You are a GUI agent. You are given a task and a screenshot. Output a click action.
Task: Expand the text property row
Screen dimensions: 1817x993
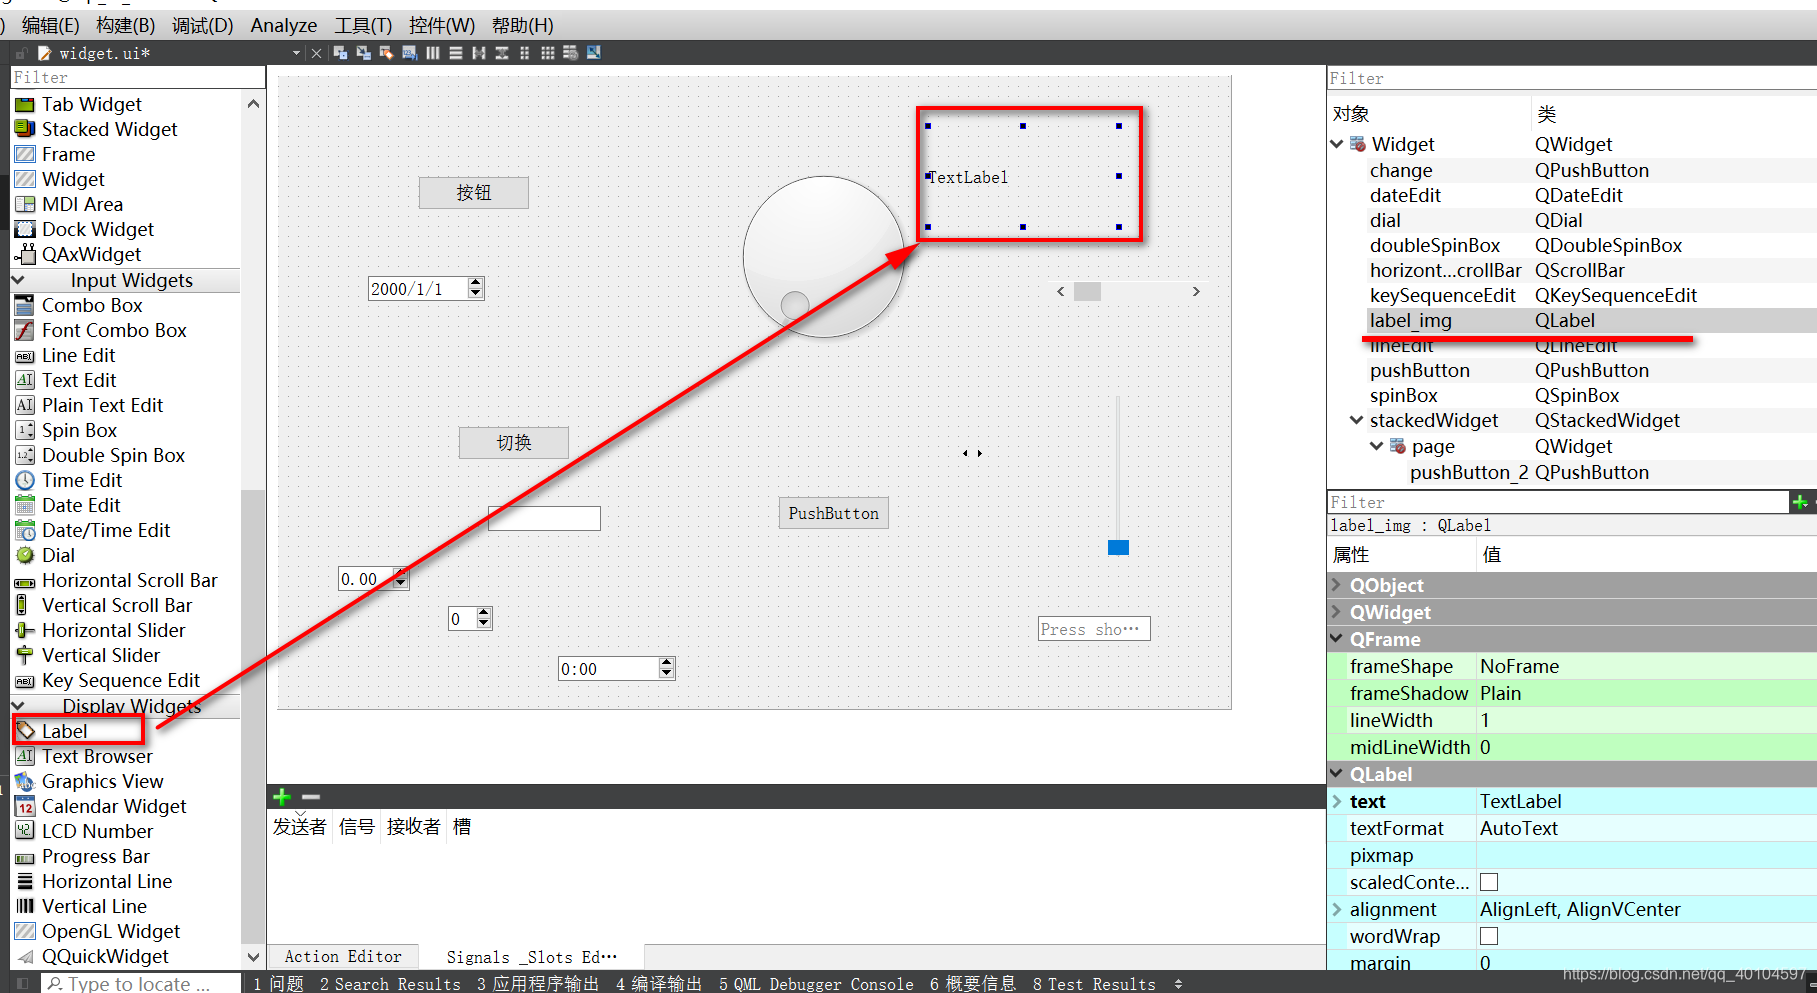pos(1337,801)
